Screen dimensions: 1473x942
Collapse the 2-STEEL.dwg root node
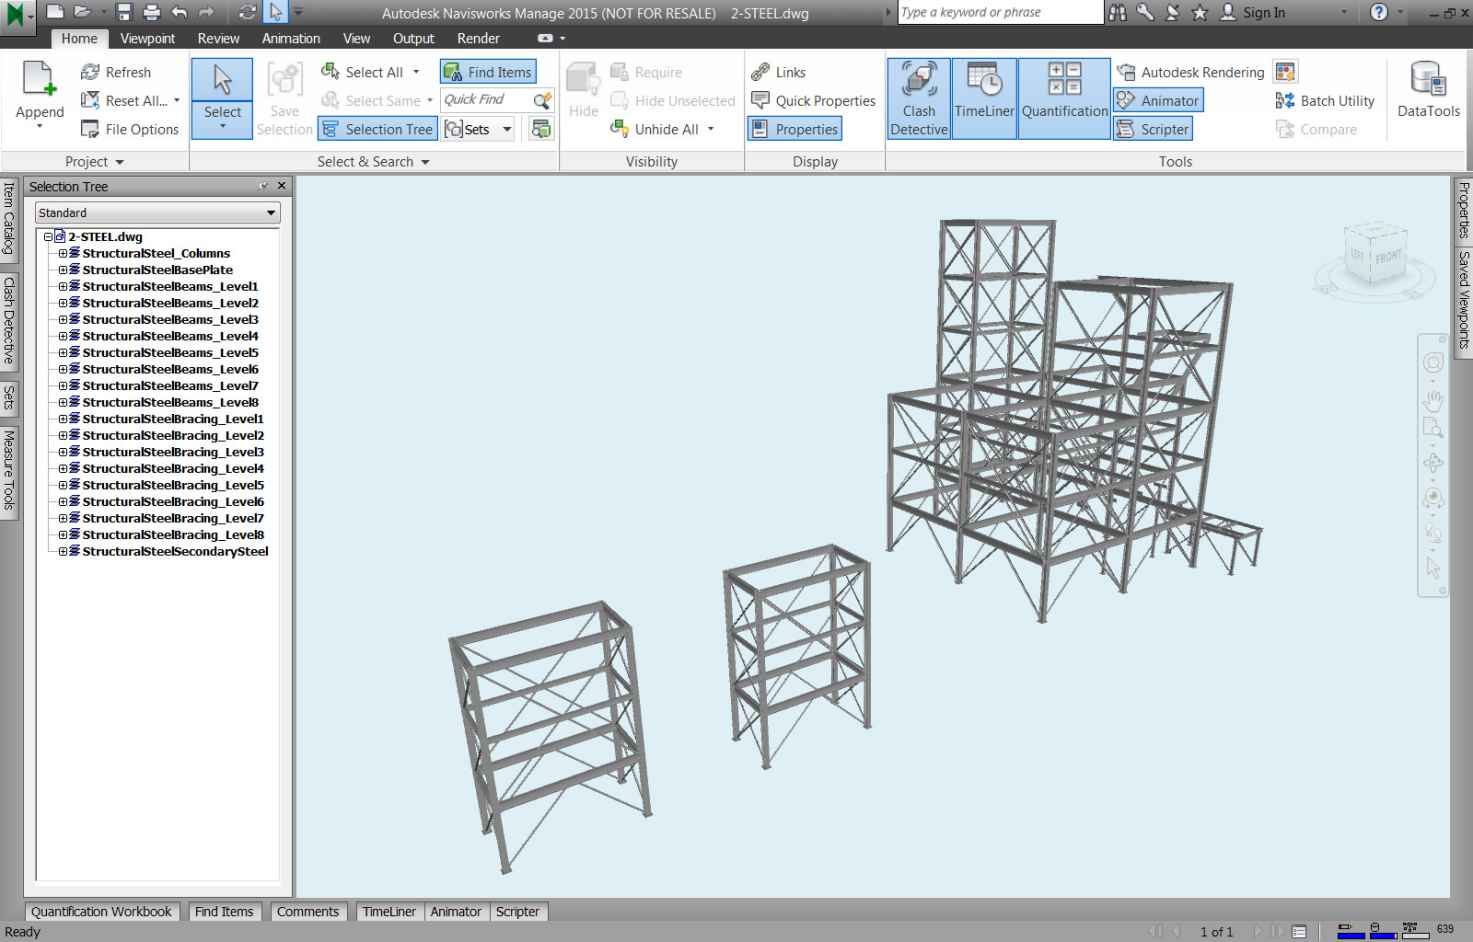click(48, 237)
